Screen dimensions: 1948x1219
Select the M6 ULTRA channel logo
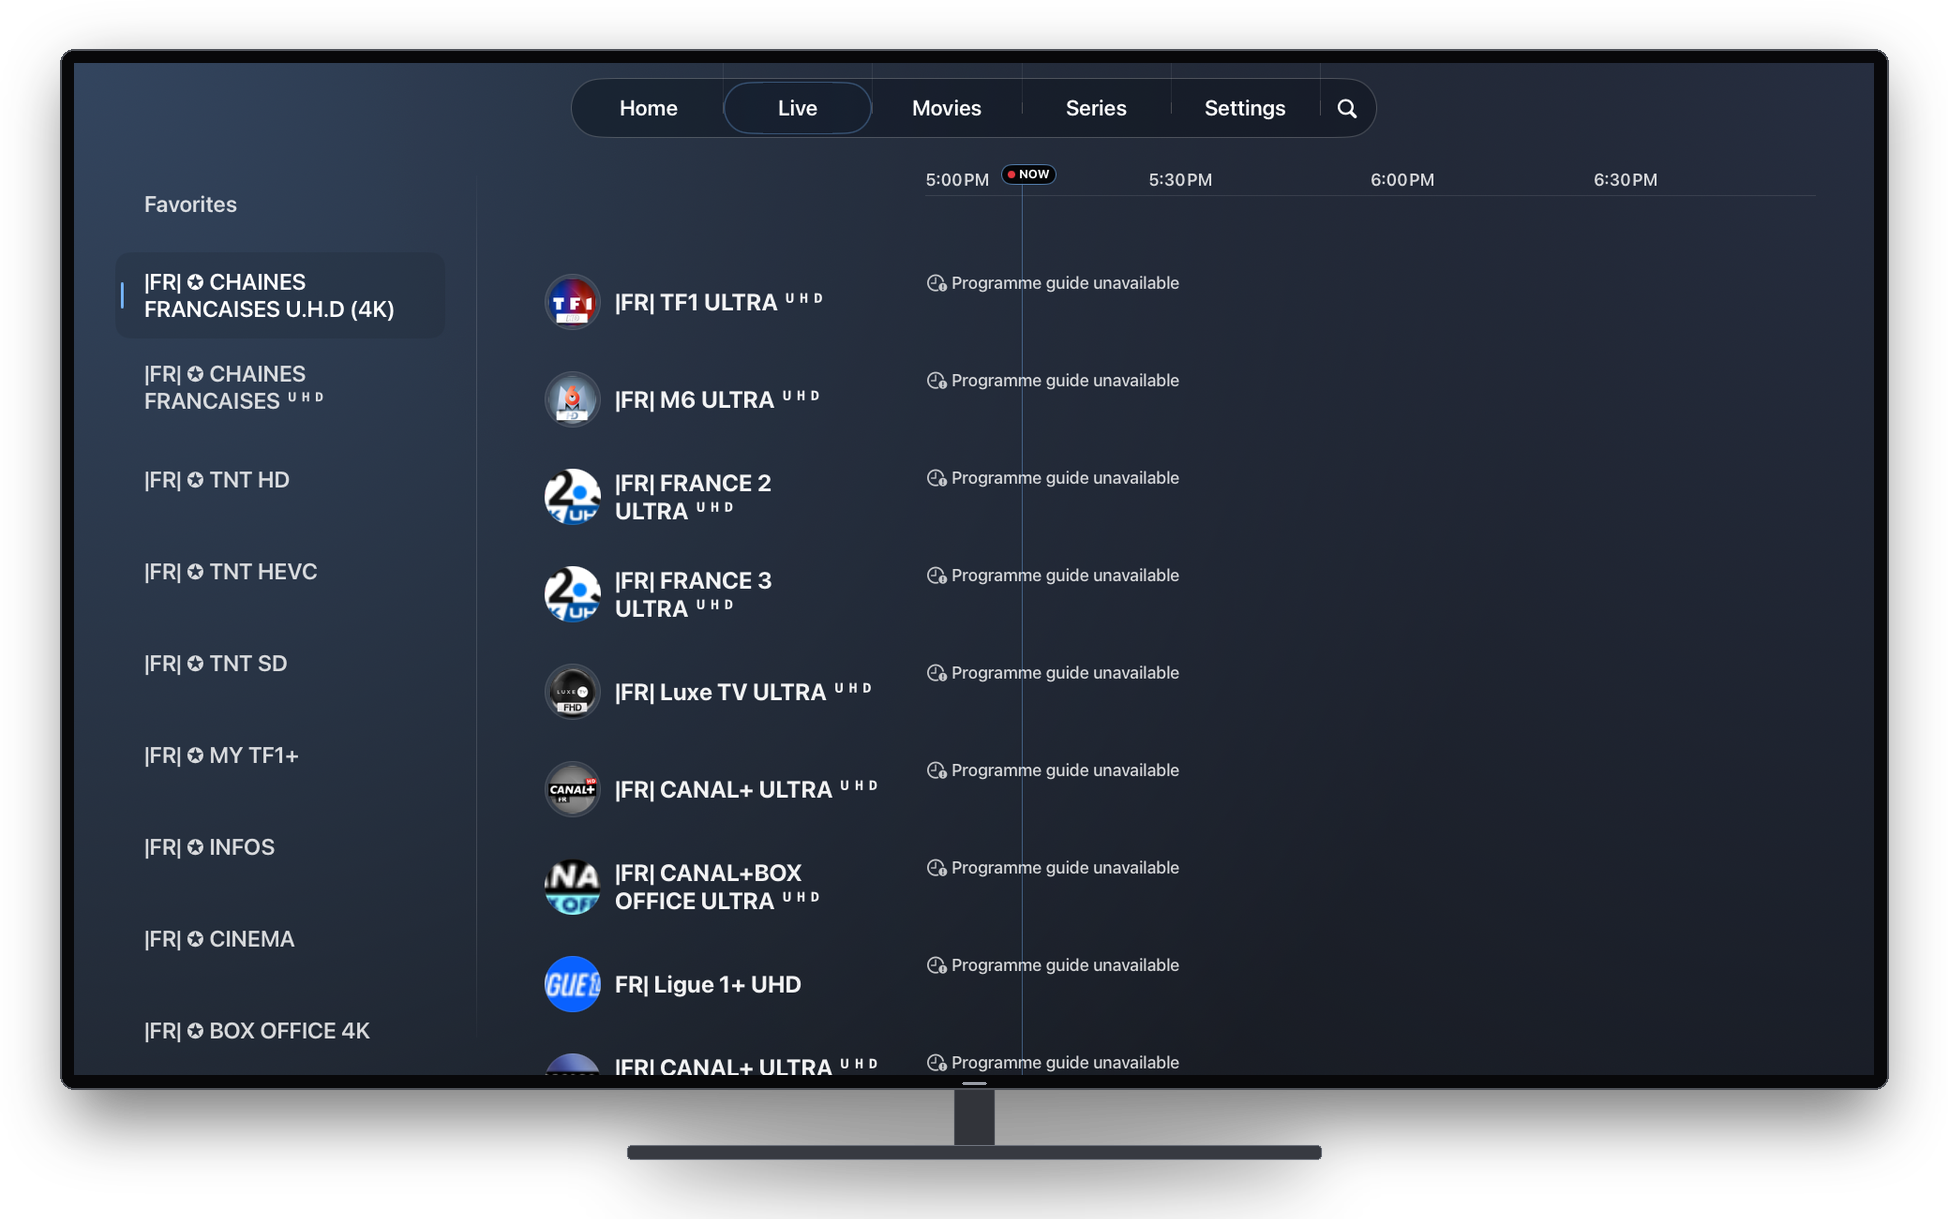tap(572, 399)
